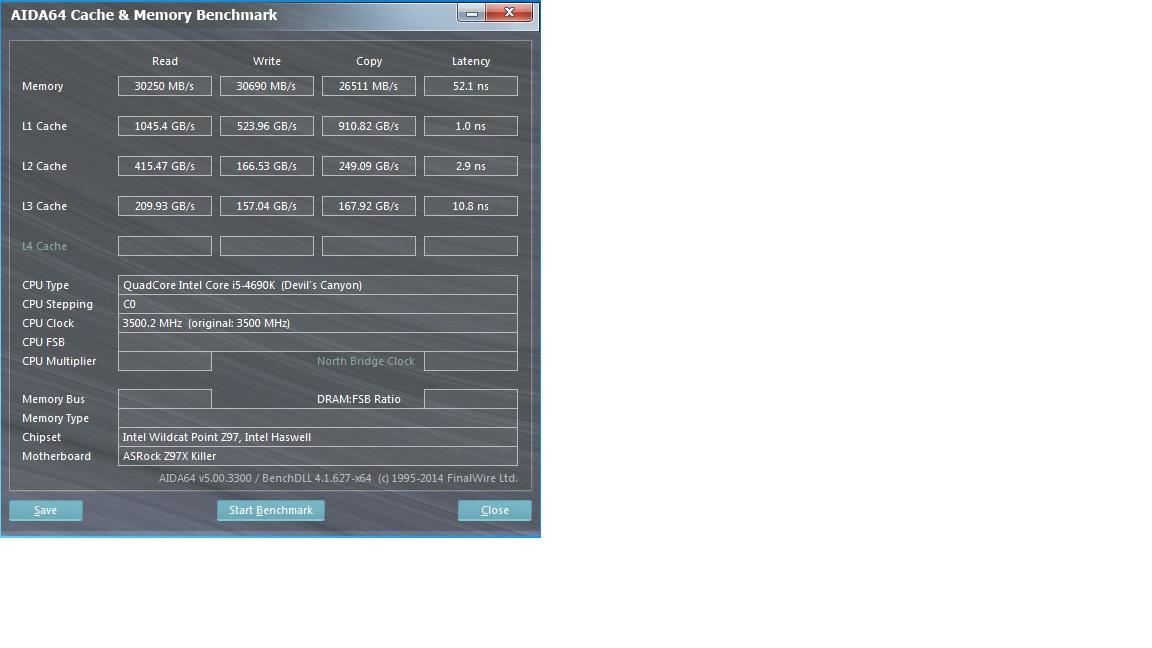The width and height of the screenshot is (1152, 648).
Task: Click the empty L4 Cache Read field
Action: [165, 246]
